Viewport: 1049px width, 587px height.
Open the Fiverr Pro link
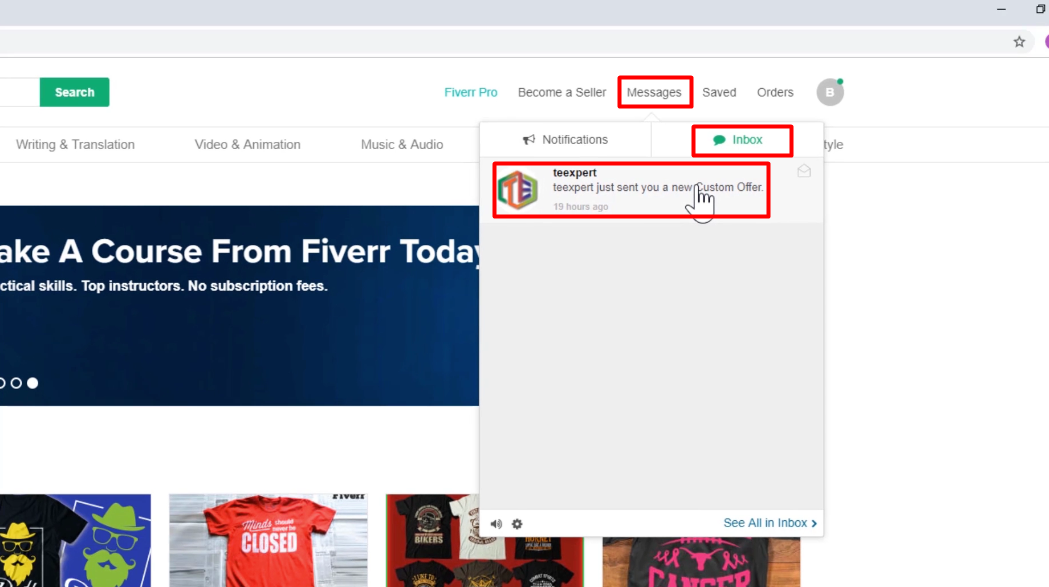click(470, 91)
